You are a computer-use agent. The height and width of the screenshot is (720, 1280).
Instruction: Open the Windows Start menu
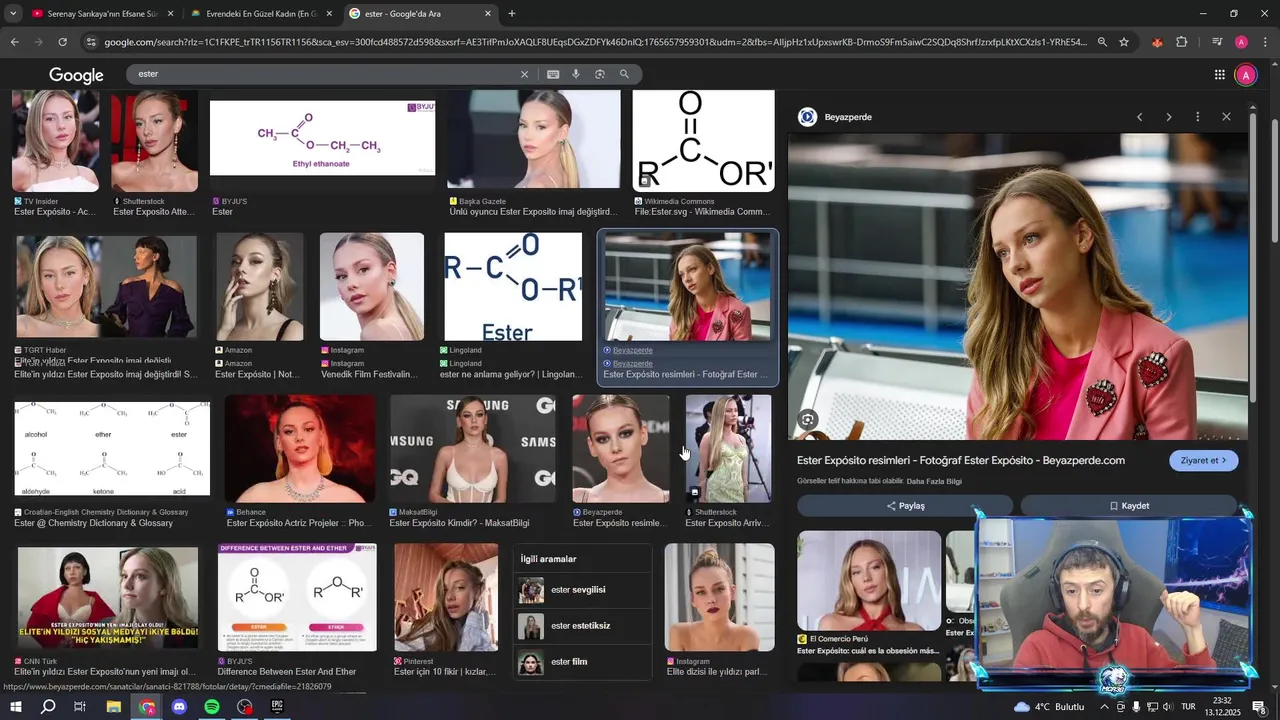pos(16,707)
